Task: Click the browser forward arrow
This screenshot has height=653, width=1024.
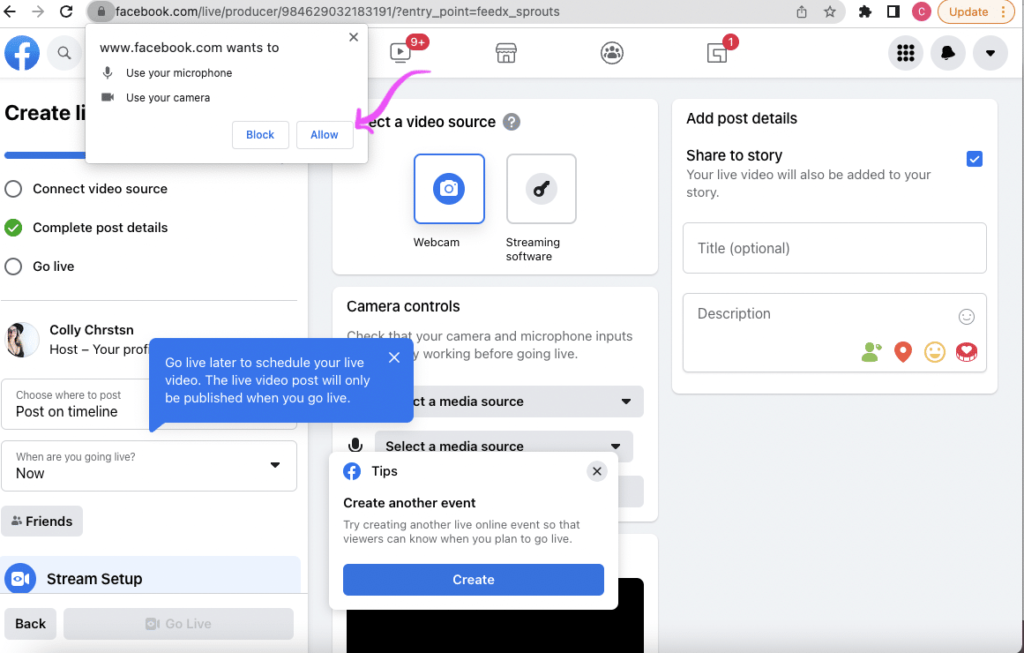Action: [x=38, y=12]
